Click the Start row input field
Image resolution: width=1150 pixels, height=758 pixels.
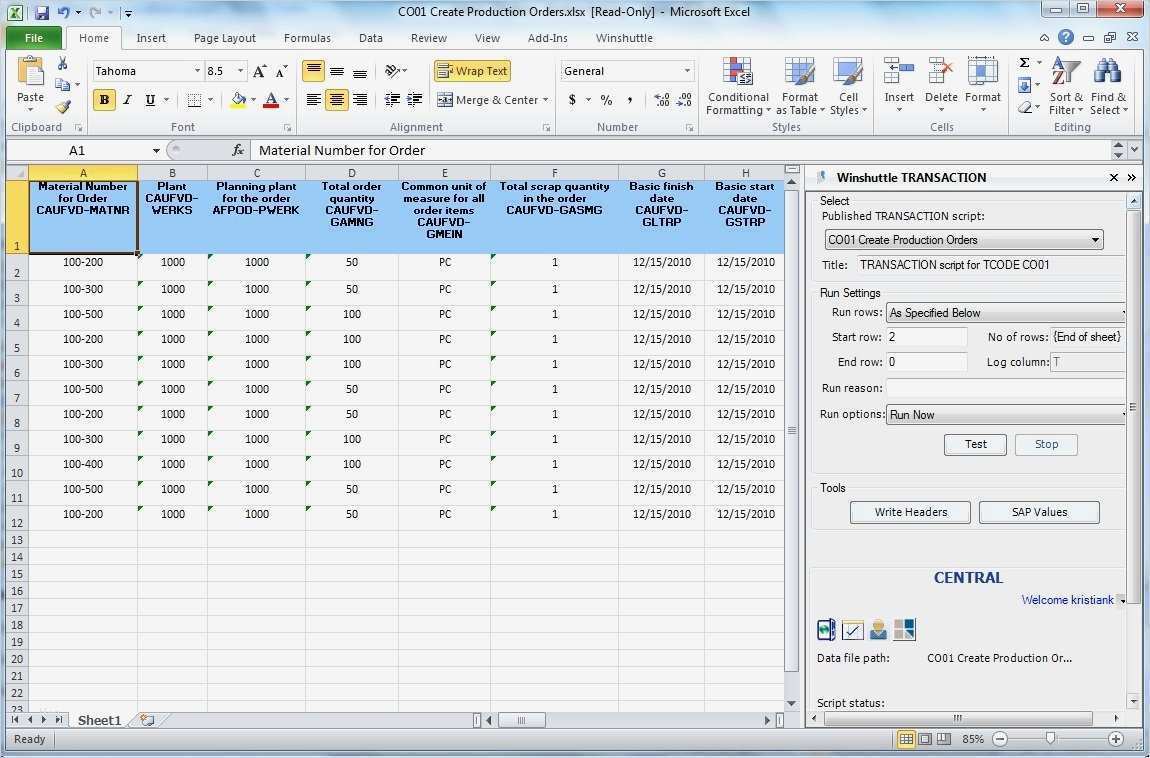pyautogui.click(x=925, y=337)
